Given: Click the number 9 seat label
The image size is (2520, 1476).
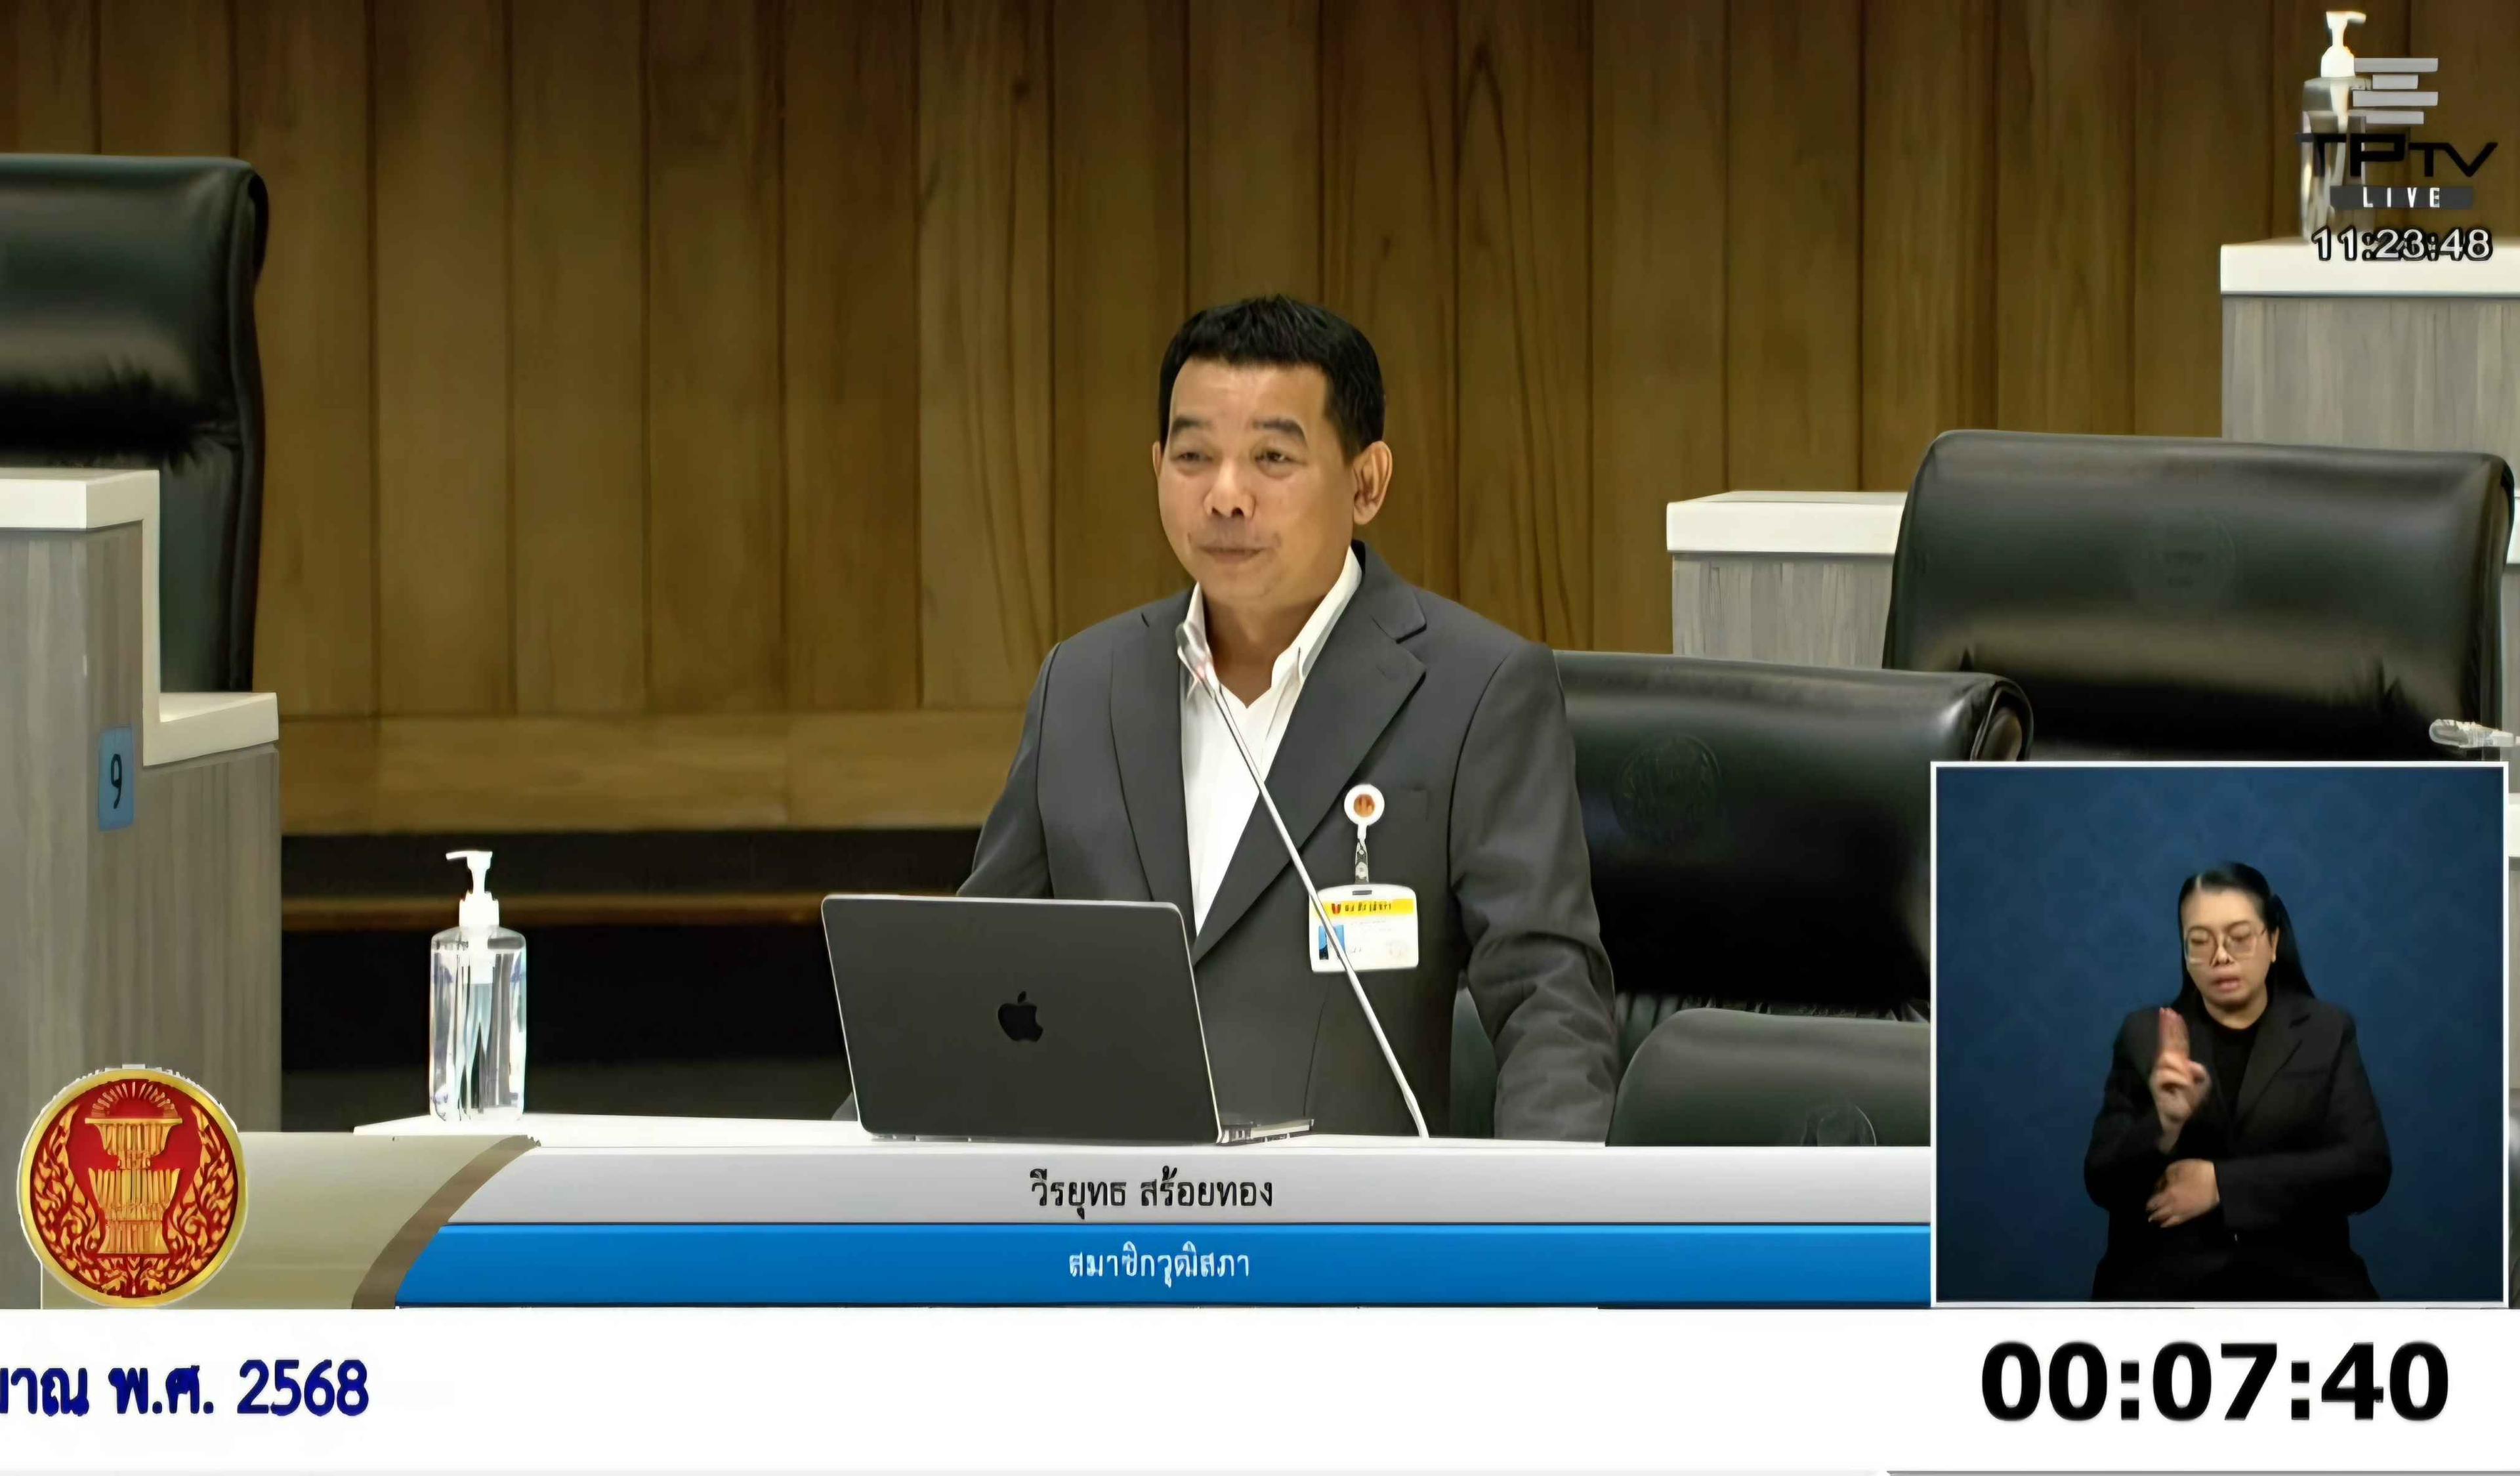Looking at the screenshot, I should click(115, 779).
